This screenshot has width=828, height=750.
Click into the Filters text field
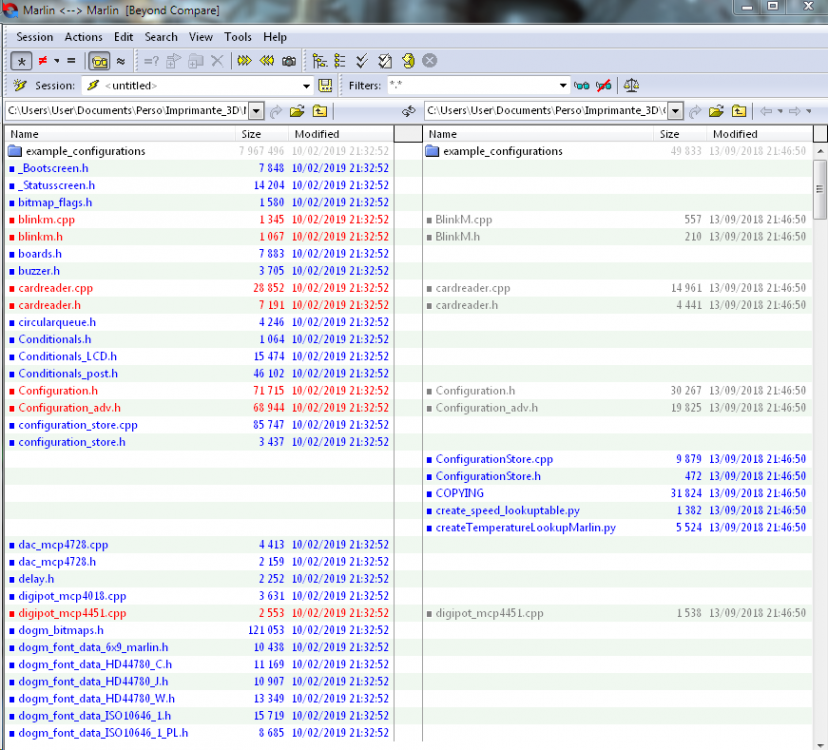click(473, 86)
